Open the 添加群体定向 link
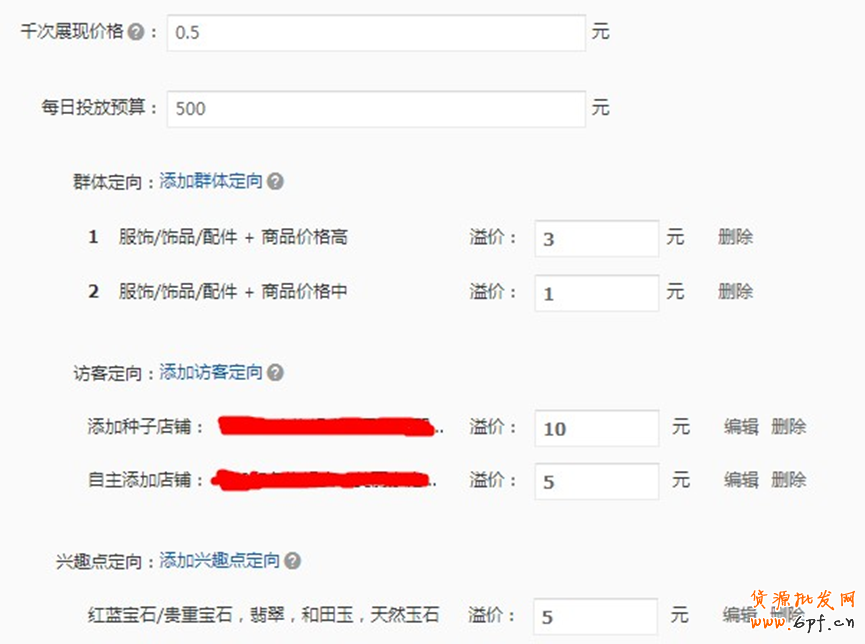 pos(211,181)
